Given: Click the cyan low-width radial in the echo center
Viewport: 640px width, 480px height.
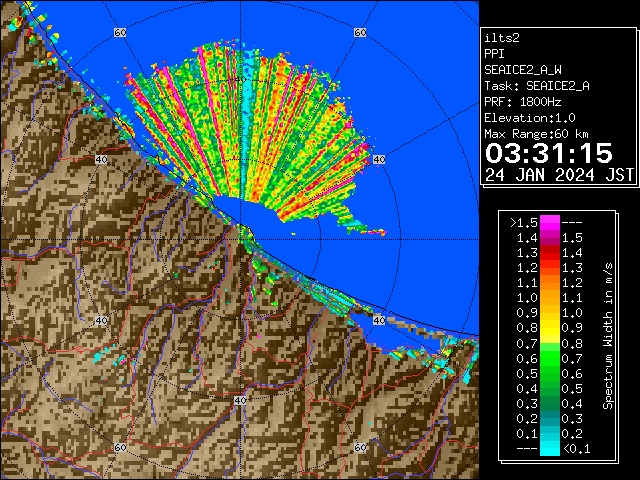Looking at the screenshot, I should 248,118.
